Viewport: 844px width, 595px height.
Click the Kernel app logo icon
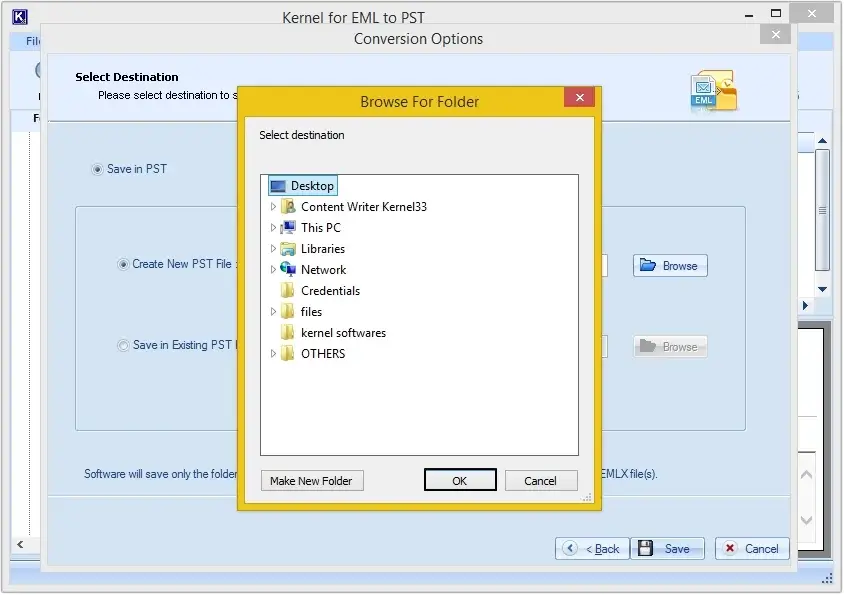(19, 17)
